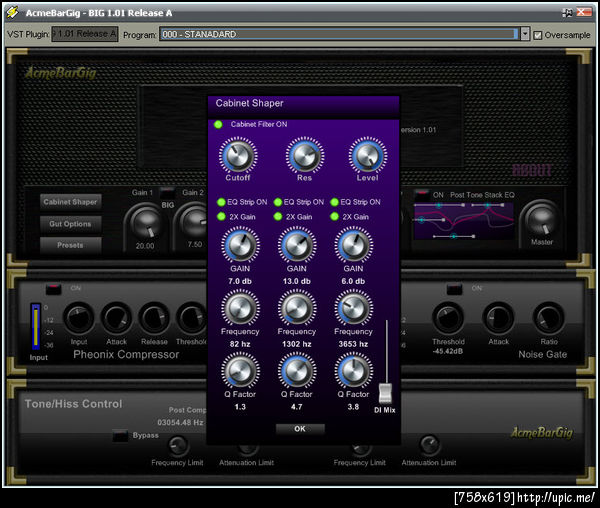The width and height of the screenshot is (600, 508).
Task: Toggle the first EQ Strip ON light
Action: [x=221, y=202]
